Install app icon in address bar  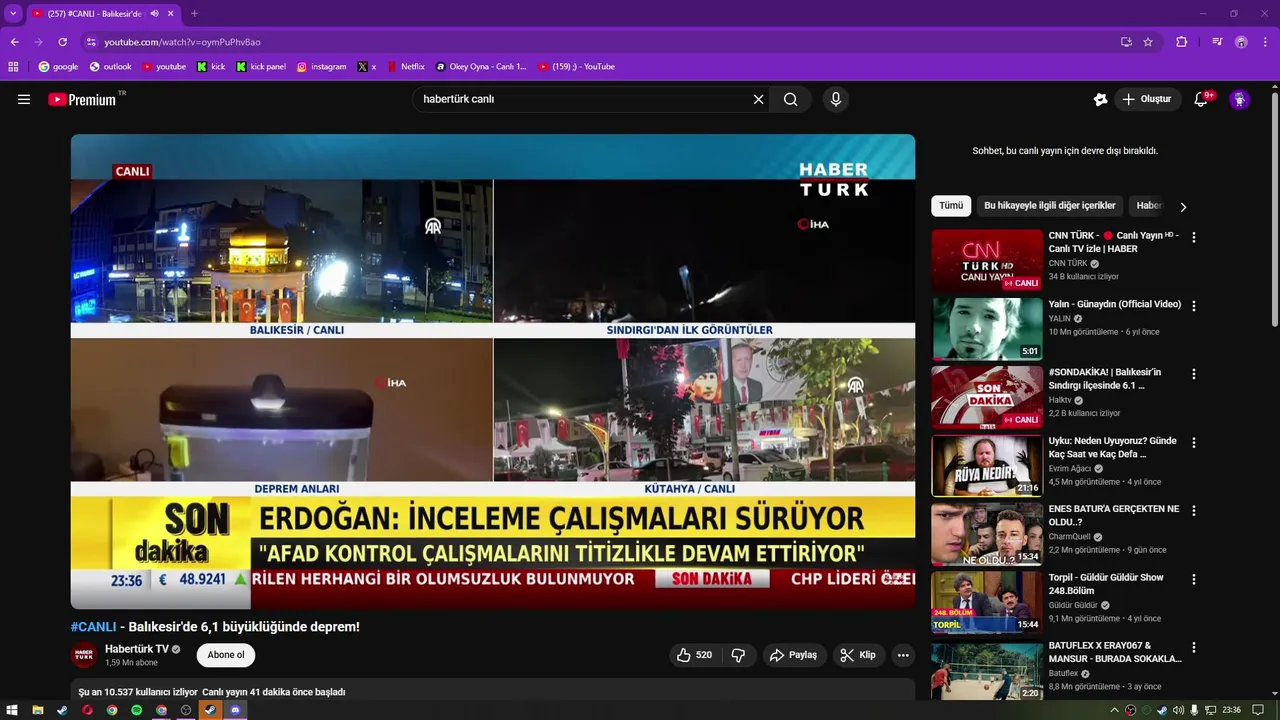(1126, 42)
